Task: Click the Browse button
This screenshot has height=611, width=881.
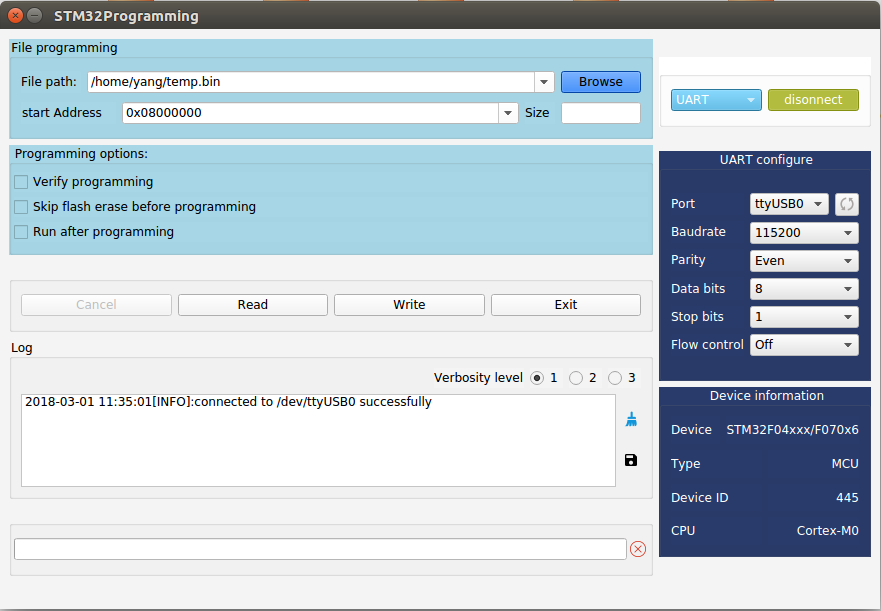Action: pyautogui.click(x=601, y=82)
